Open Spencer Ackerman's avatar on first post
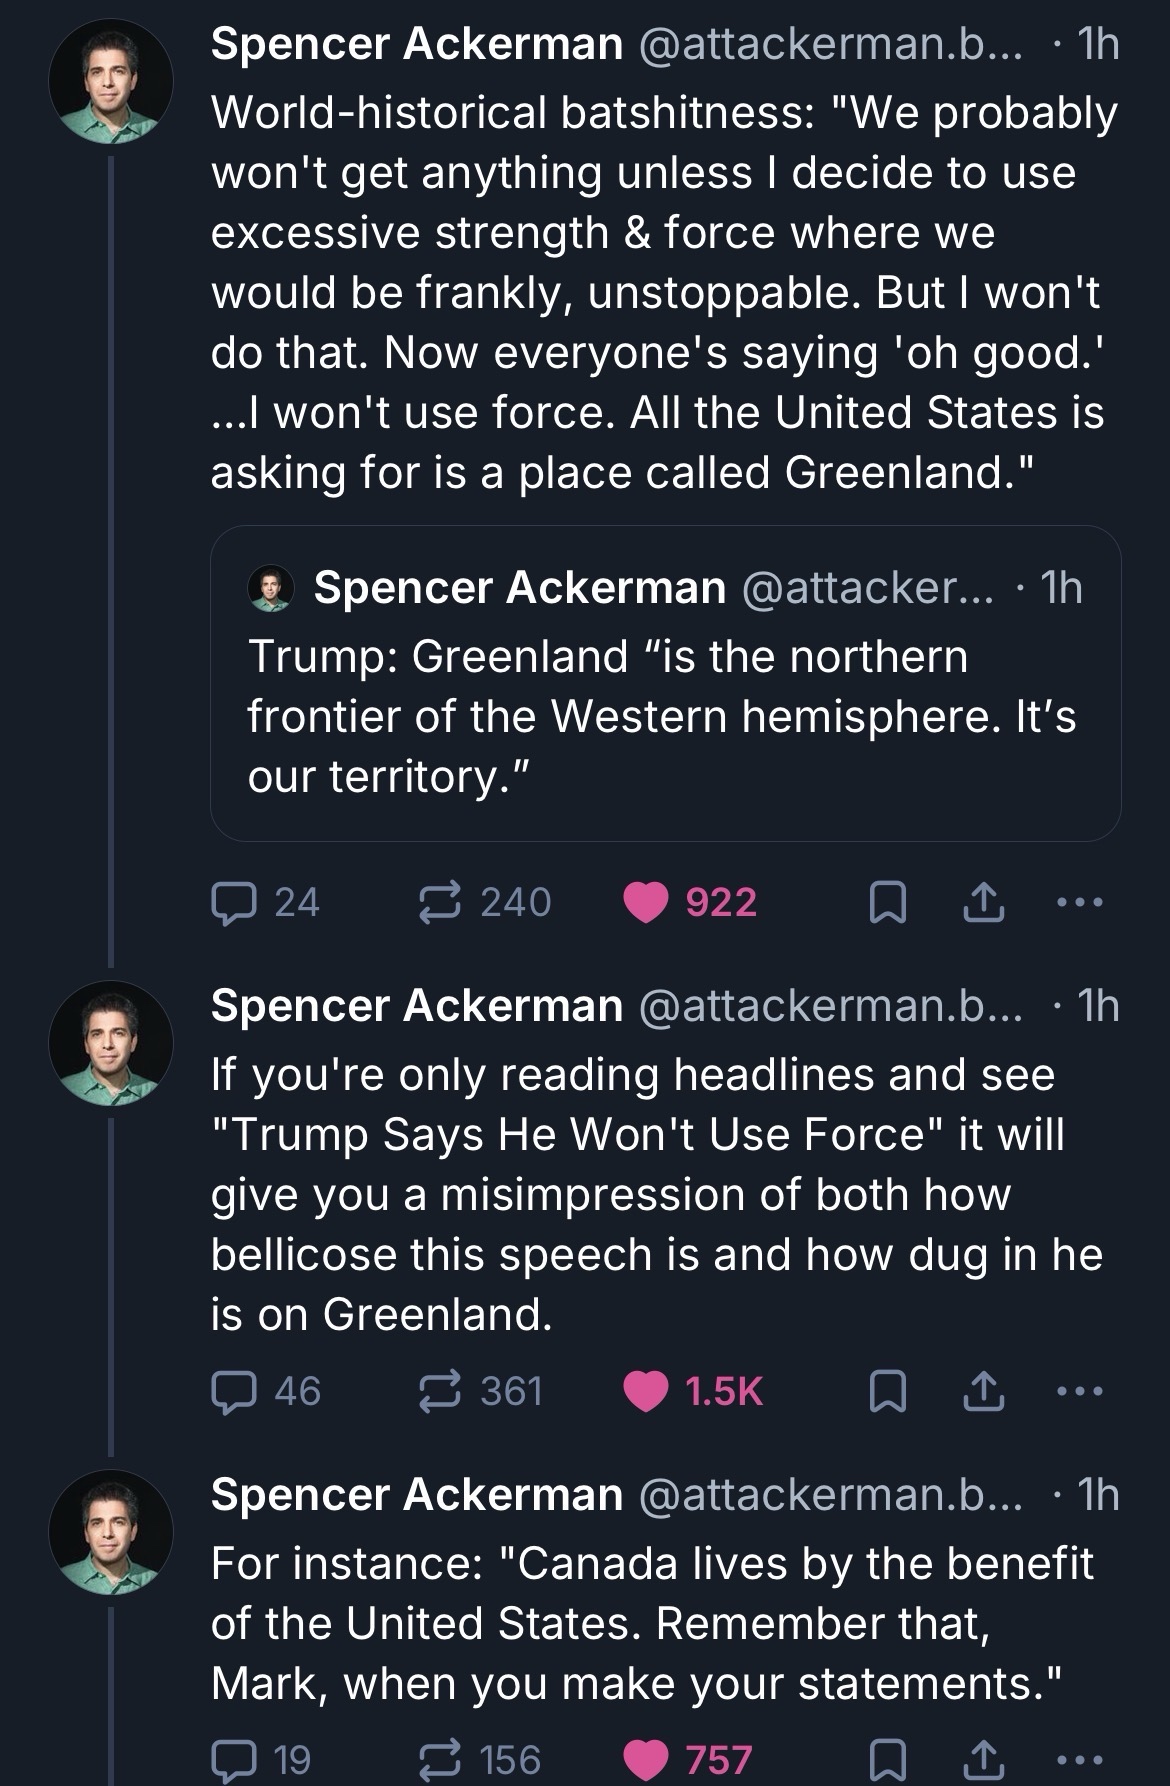Screen dimensions: 1170x1786 click(111, 82)
